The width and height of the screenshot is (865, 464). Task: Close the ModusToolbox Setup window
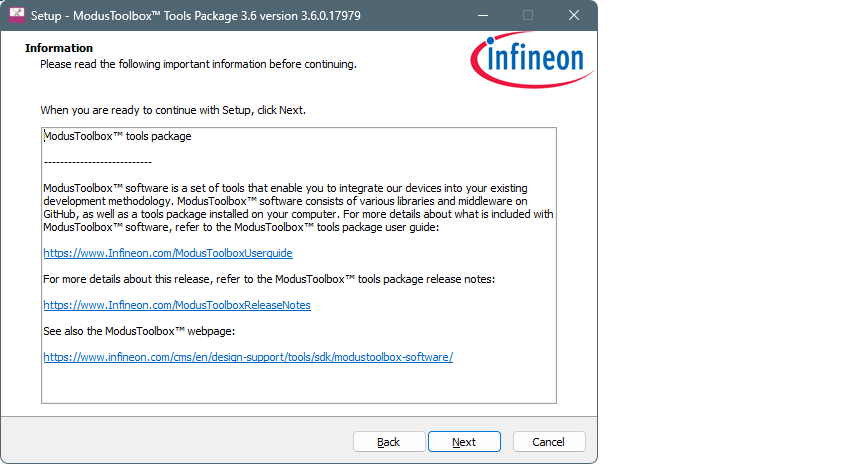click(x=574, y=15)
